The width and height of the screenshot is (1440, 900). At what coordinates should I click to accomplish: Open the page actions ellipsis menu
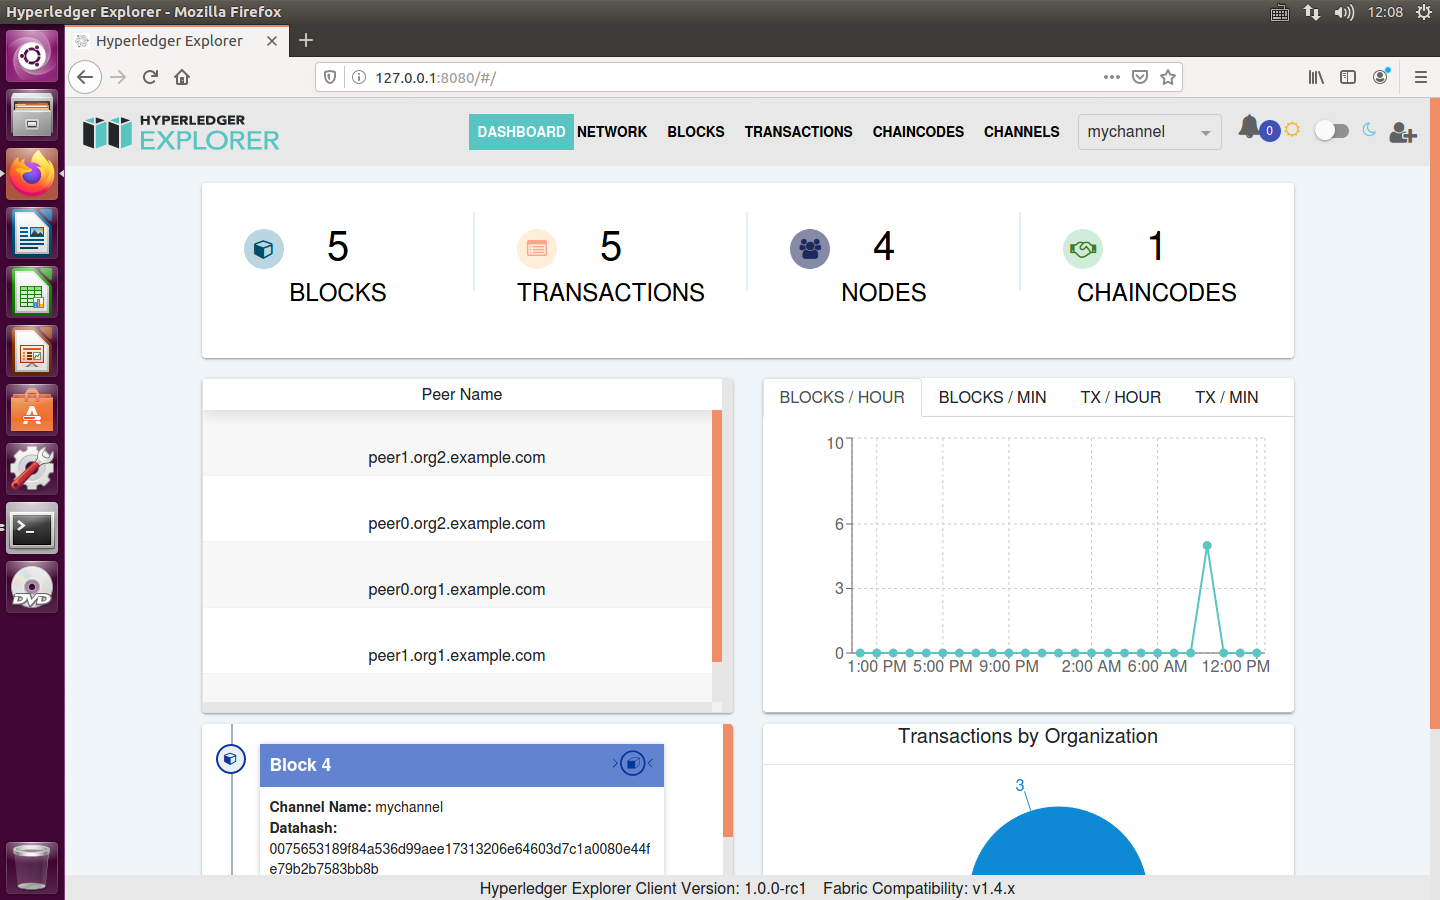coord(1111,76)
